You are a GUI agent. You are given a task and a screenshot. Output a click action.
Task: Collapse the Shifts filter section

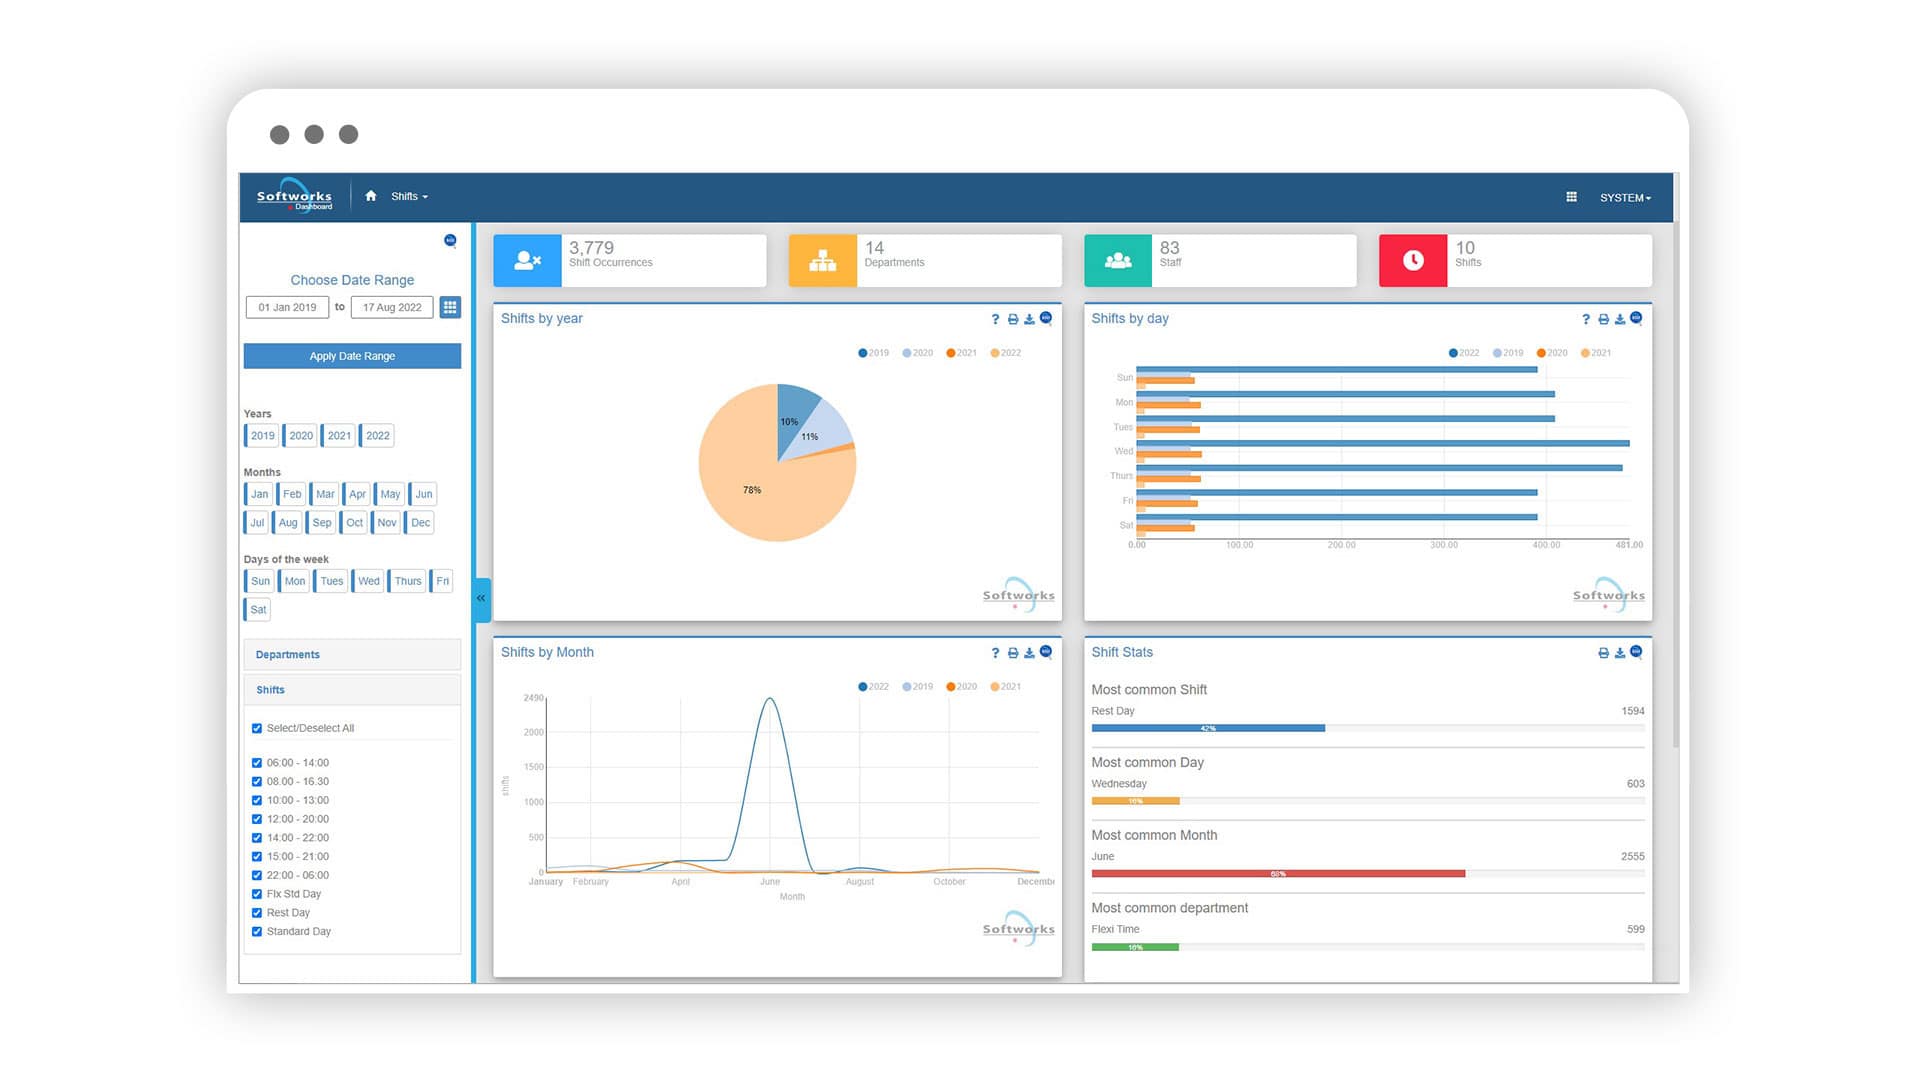point(352,690)
